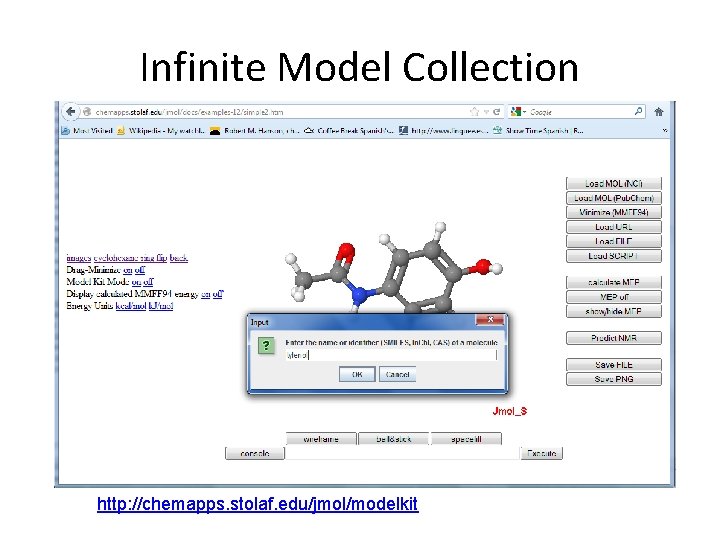Confirm the Input dialog with OK
Screen dimensions: 720x540
[x=357, y=374]
